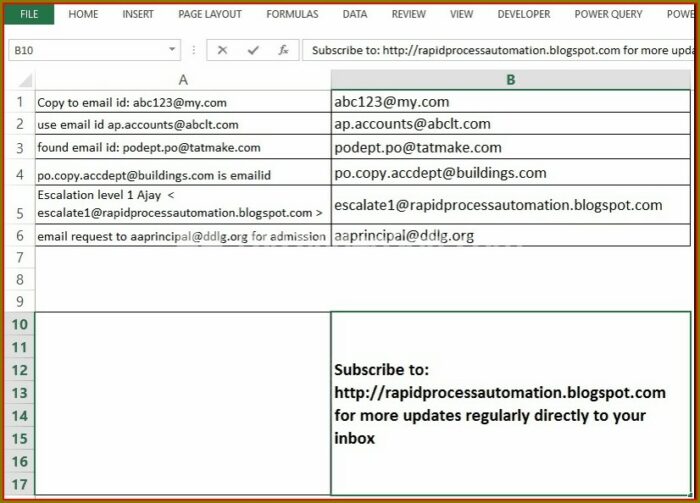Select cell 'email request to aaprincipal@ddlg.org for admission'
Viewport: 700px width, 503px height.
pyautogui.click(x=183, y=235)
